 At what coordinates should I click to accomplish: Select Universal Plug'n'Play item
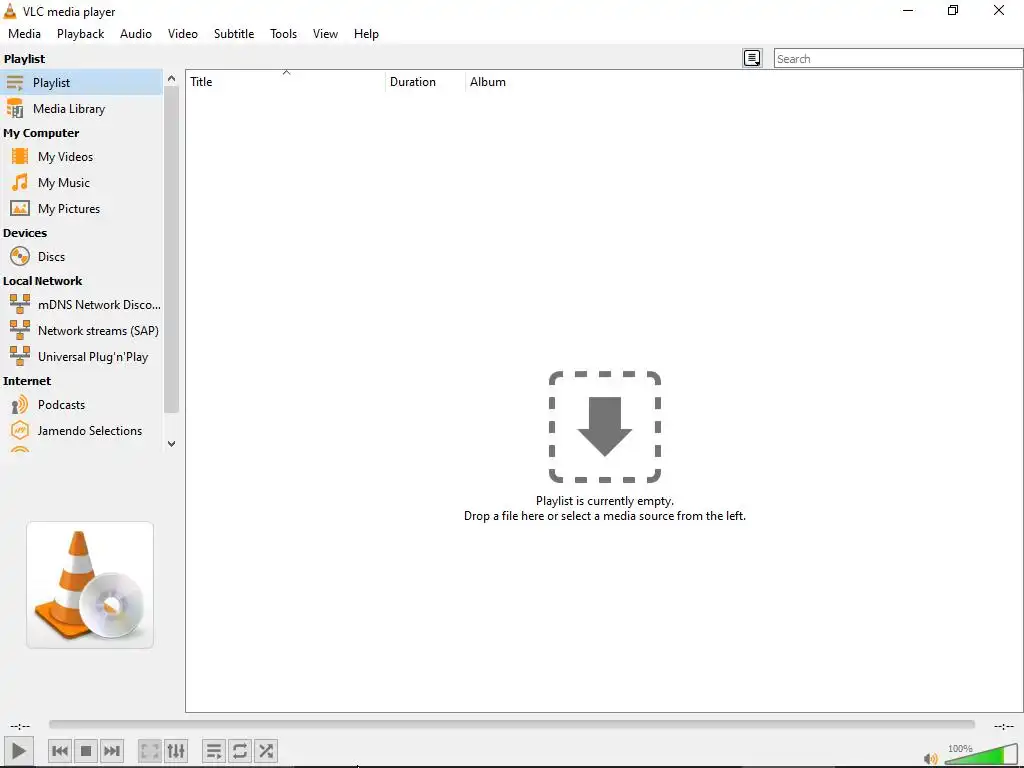coord(81,357)
